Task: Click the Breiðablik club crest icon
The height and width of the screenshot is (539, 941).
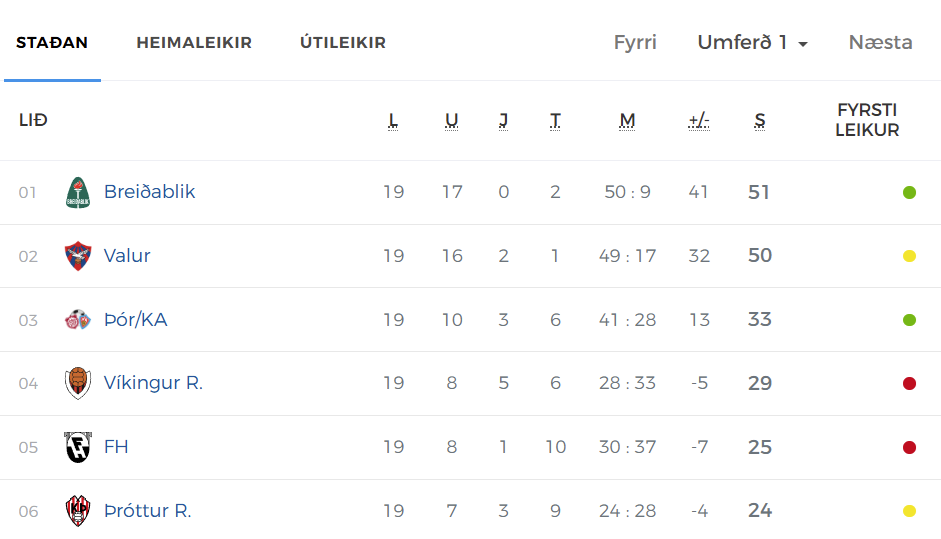Action: click(77, 193)
